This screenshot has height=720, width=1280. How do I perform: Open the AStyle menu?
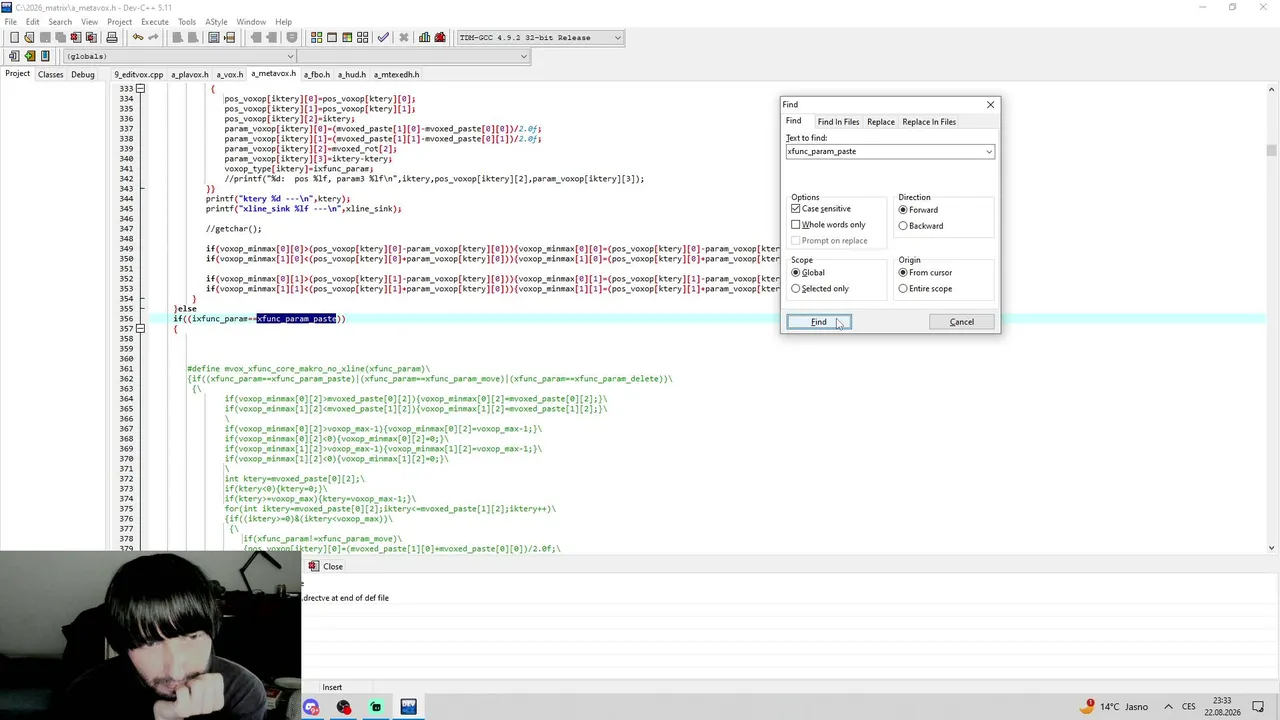(216, 21)
